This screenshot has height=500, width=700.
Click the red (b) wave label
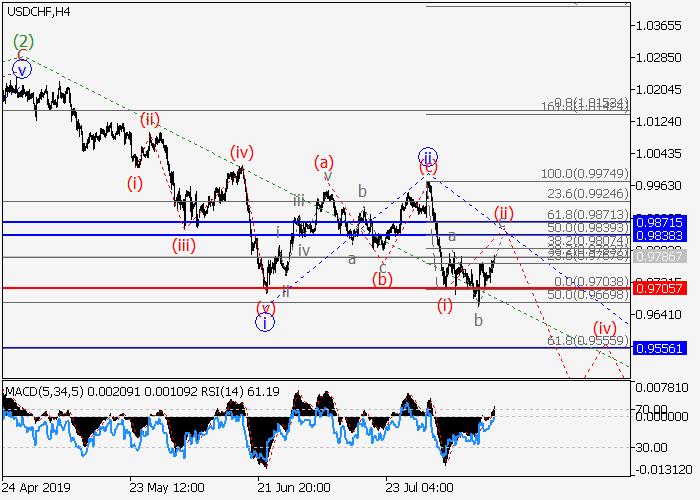382,279
